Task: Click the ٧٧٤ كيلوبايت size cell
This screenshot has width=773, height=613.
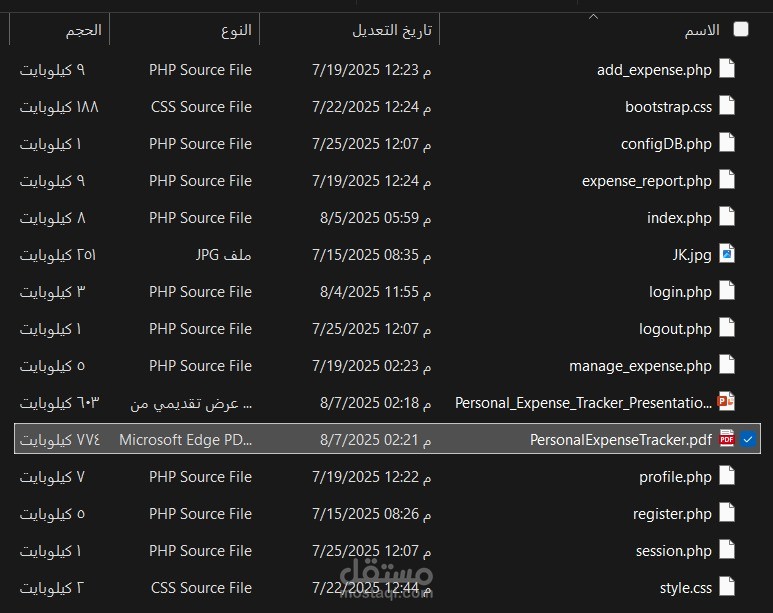Action: pyautogui.click(x=60, y=440)
